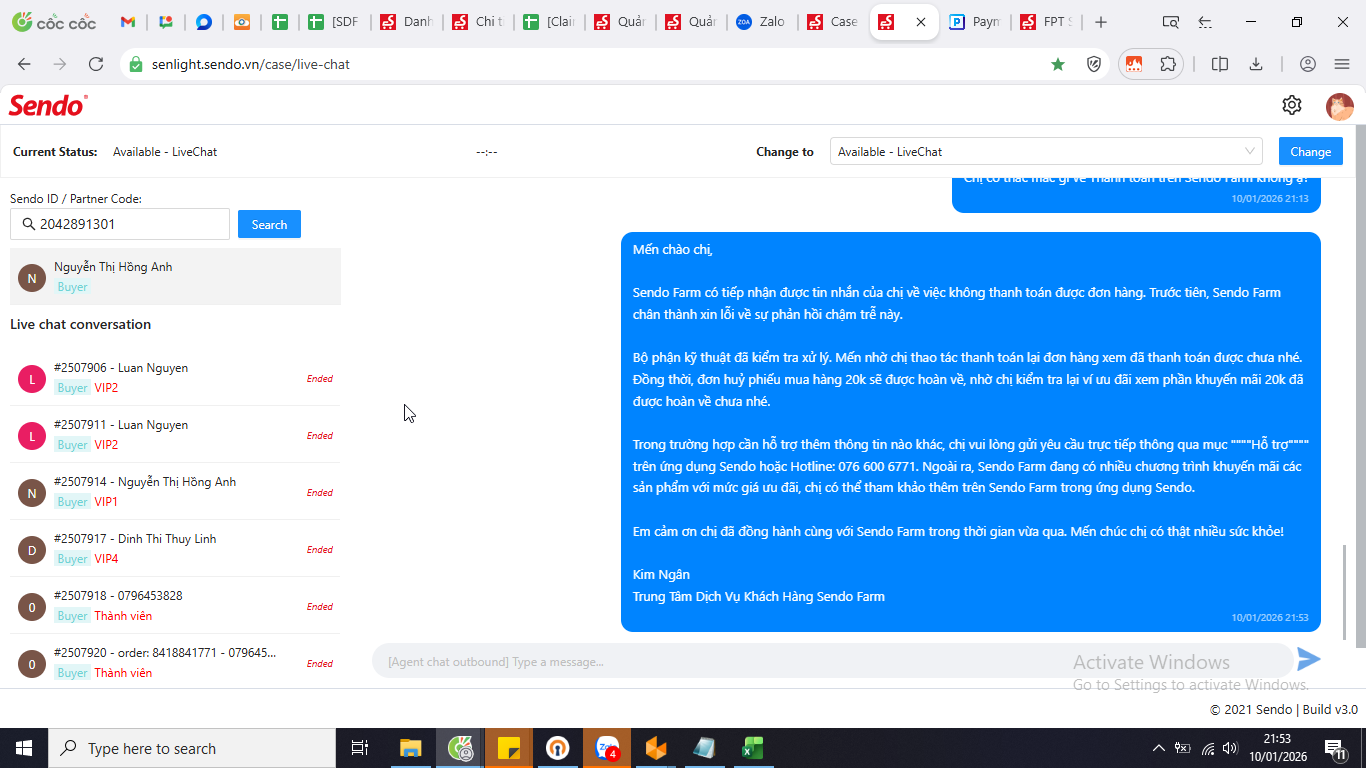Reload the current page
The height and width of the screenshot is (768, 1366).
coord(96,64)
